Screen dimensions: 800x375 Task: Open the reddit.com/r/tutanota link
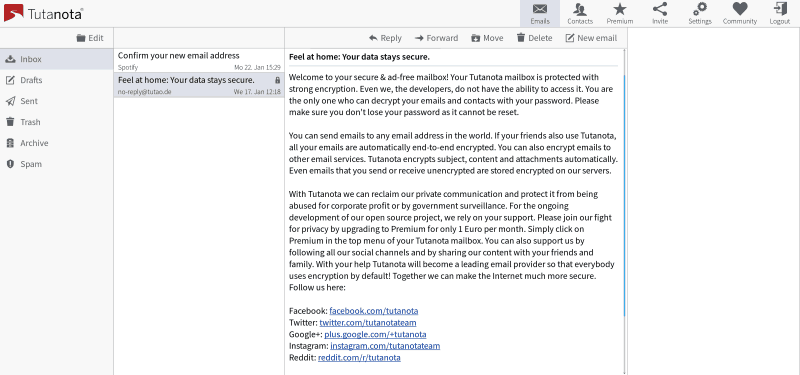click(359, 358)
